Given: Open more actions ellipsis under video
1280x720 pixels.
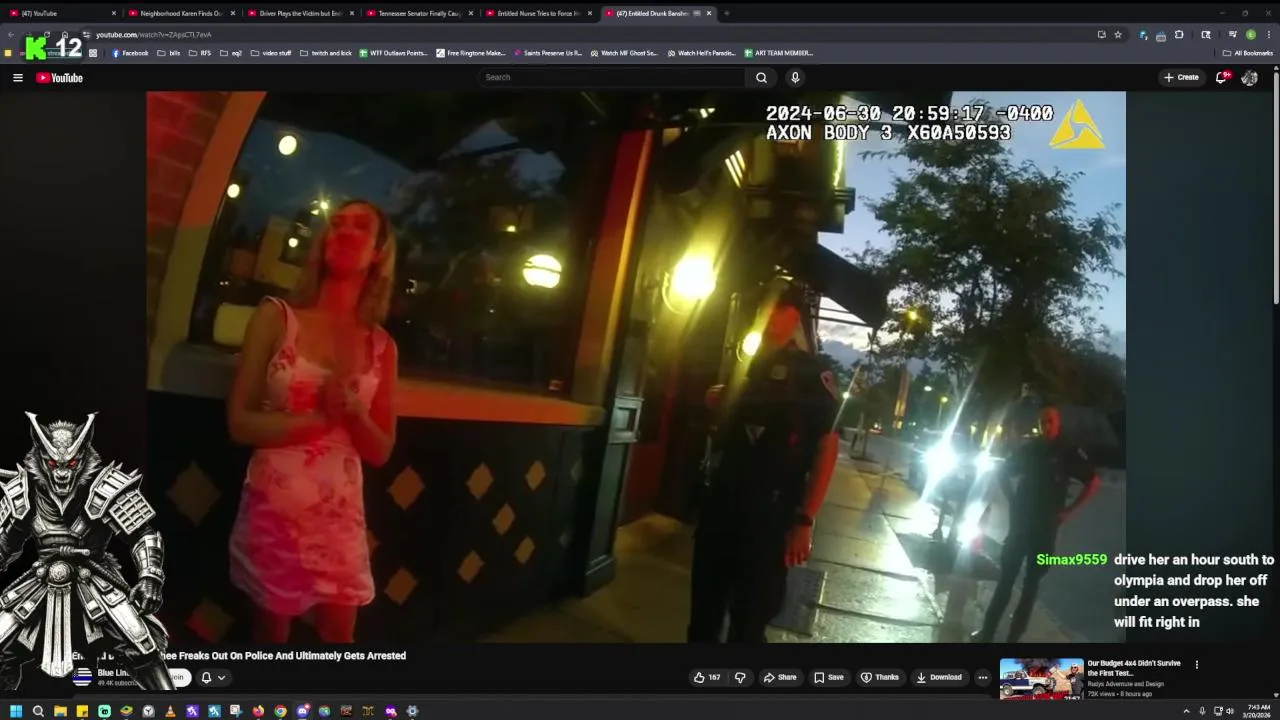Looking at the screenshot, I should pos(983,677).
